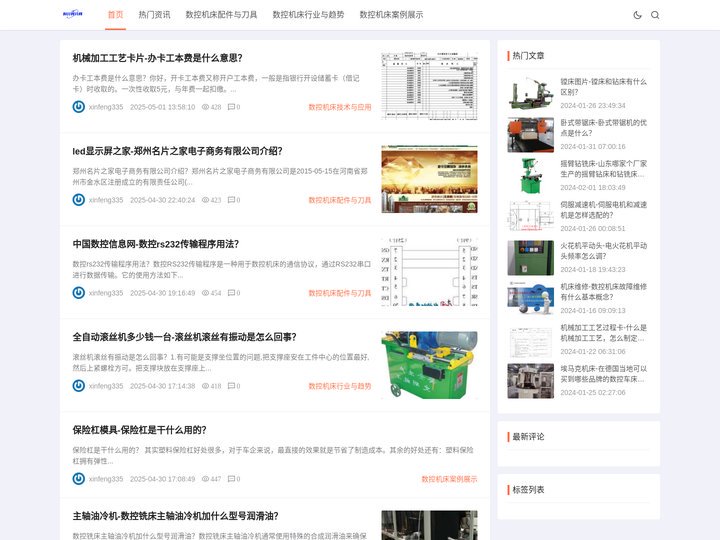Open category tag 数控机床案例展示 on 保险杠 post
720x540 pixels.
tap(449, 478)
